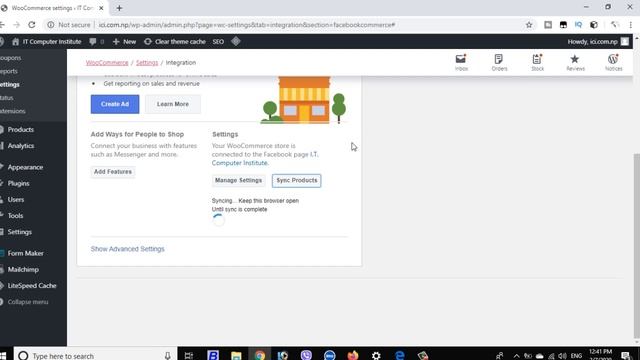Open Form Maker in the sidebar
The height and width of the screenshot is (360, 640).
pyautogui.click(x=25, y=253)
